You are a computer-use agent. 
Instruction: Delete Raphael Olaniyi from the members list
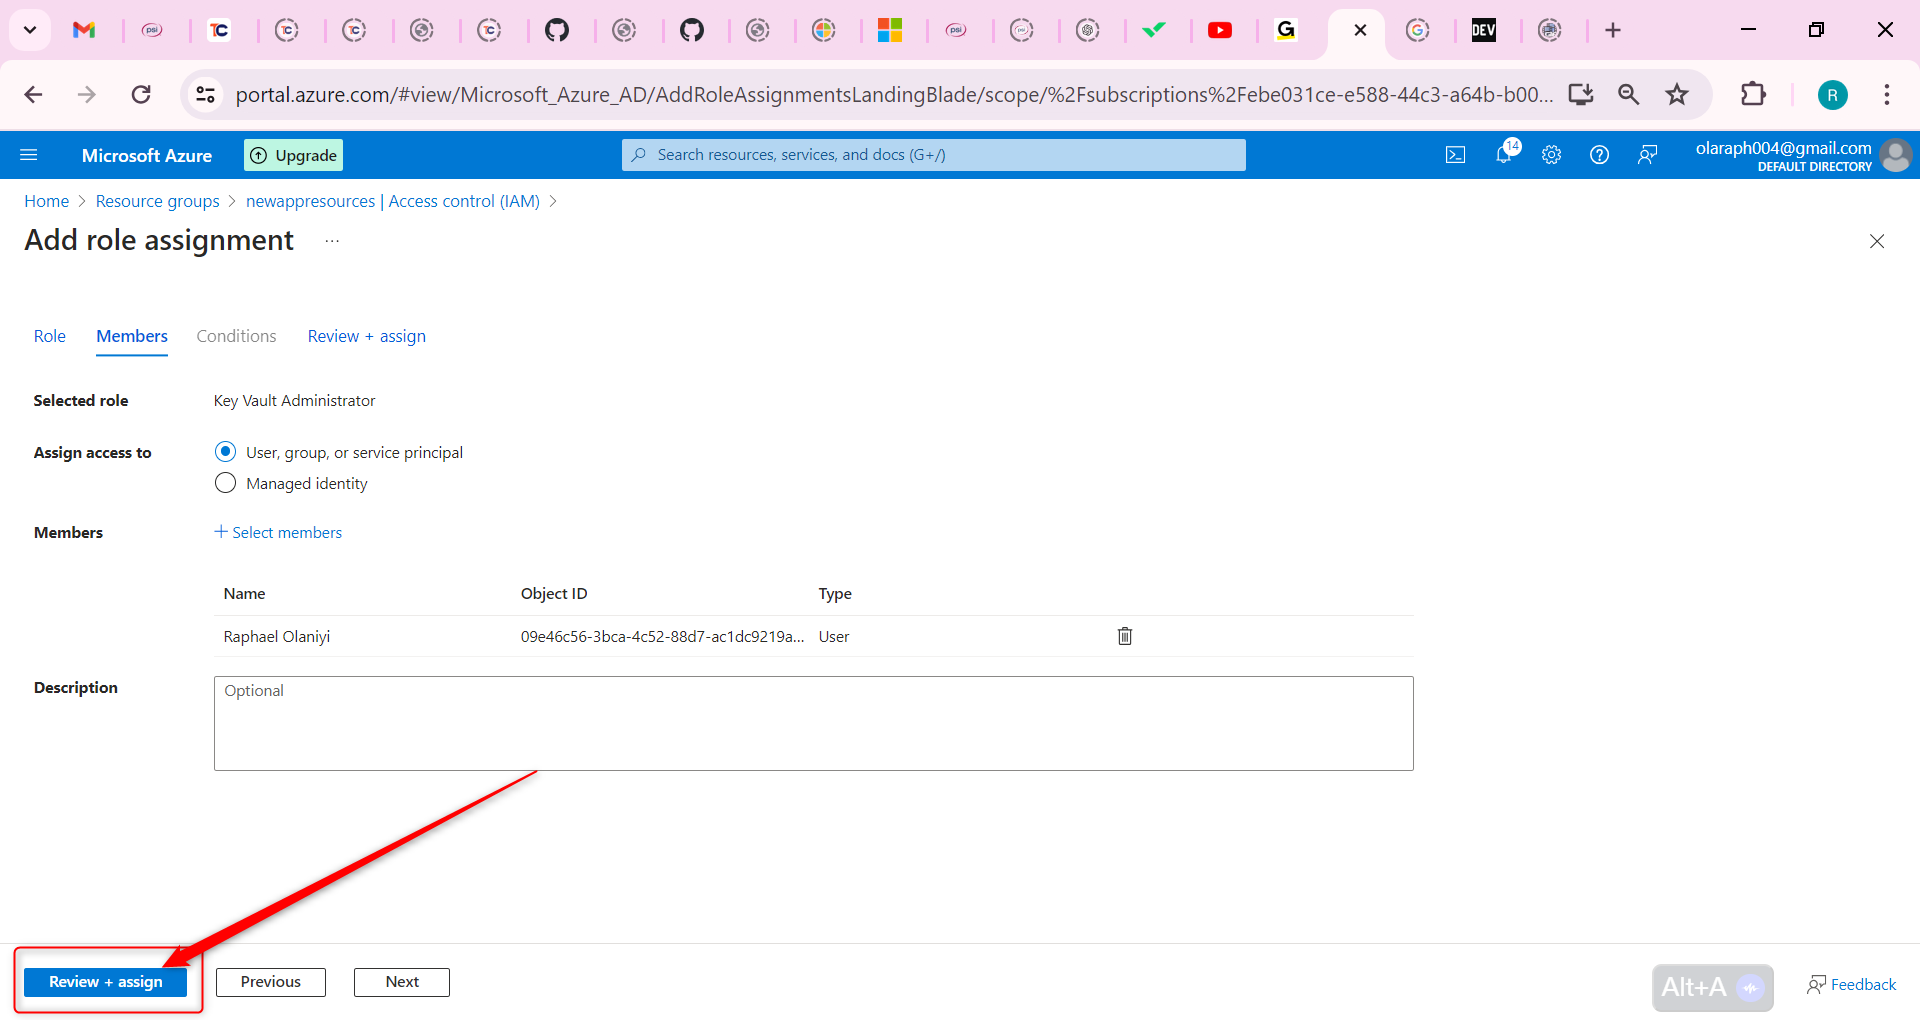tap(1124, 636)
